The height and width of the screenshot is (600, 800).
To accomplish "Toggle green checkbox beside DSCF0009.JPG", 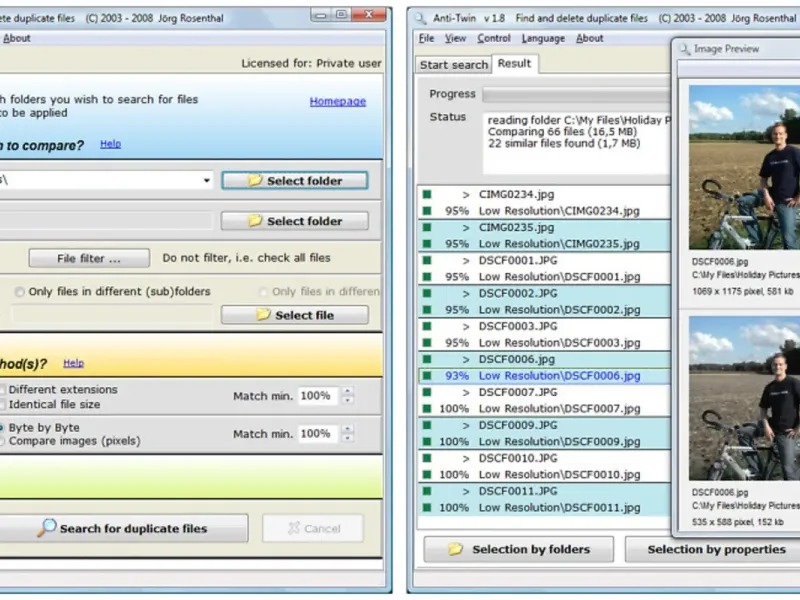I will (x=427, y=425).
